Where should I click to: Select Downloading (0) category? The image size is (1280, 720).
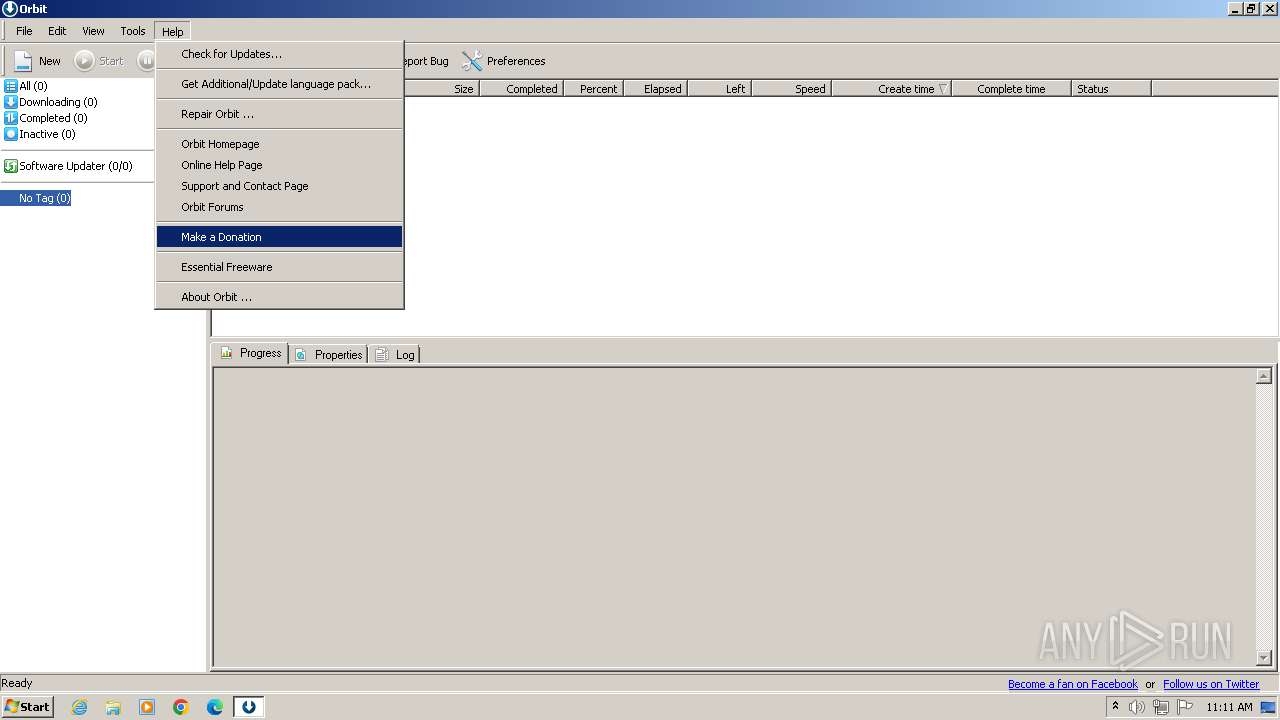click(51, 102)
